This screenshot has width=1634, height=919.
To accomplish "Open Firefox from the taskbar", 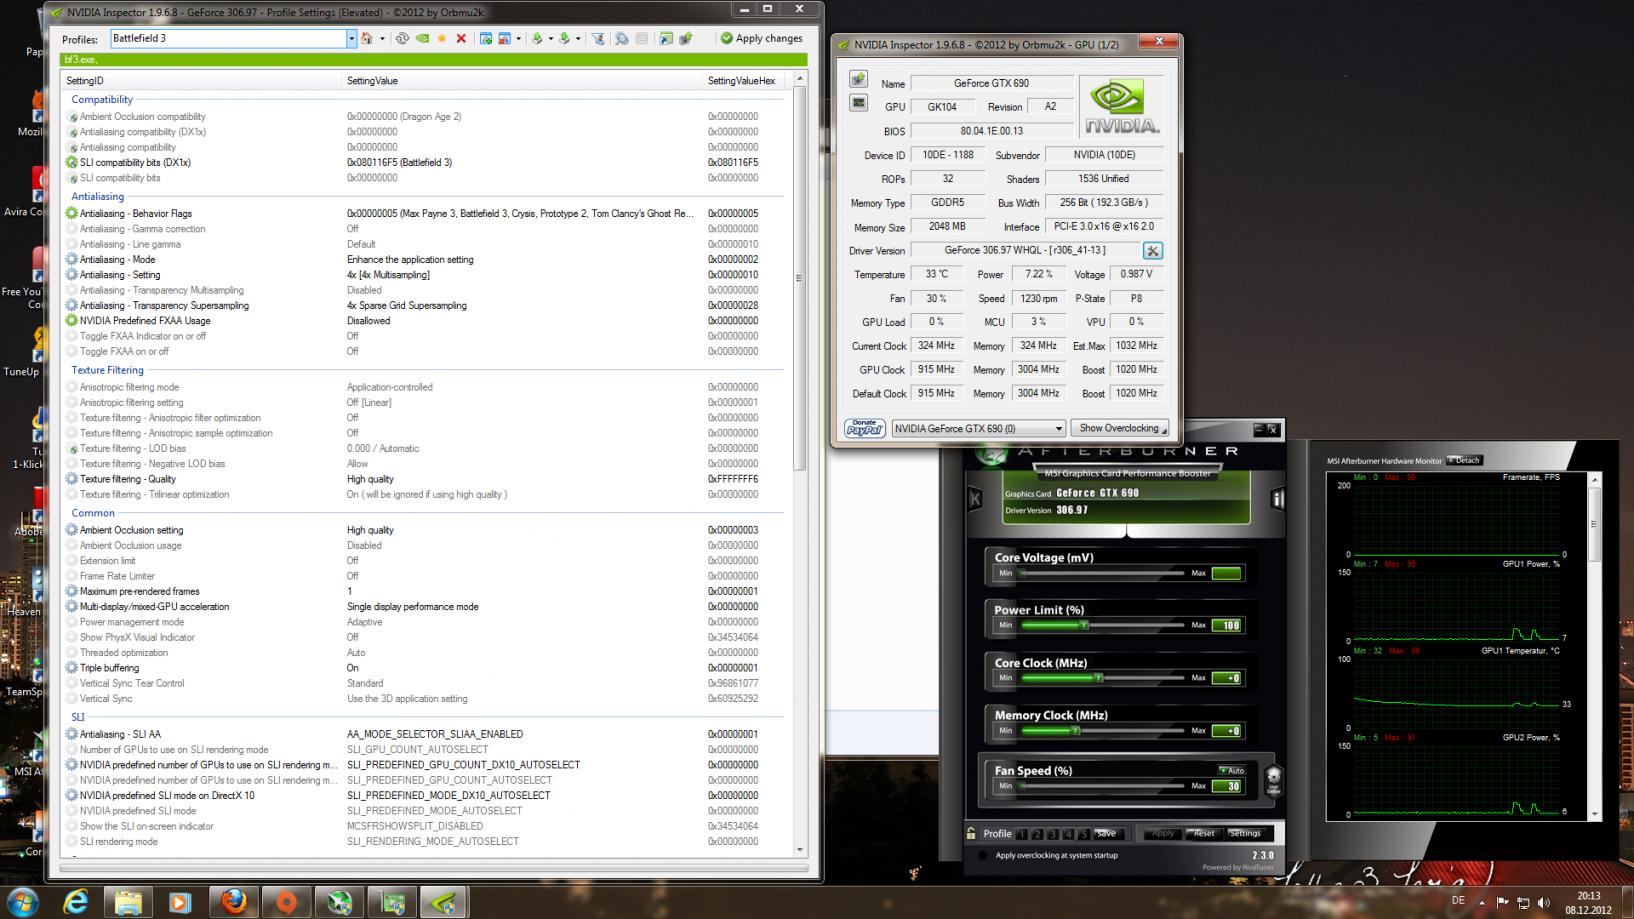I will pos(234,902).
